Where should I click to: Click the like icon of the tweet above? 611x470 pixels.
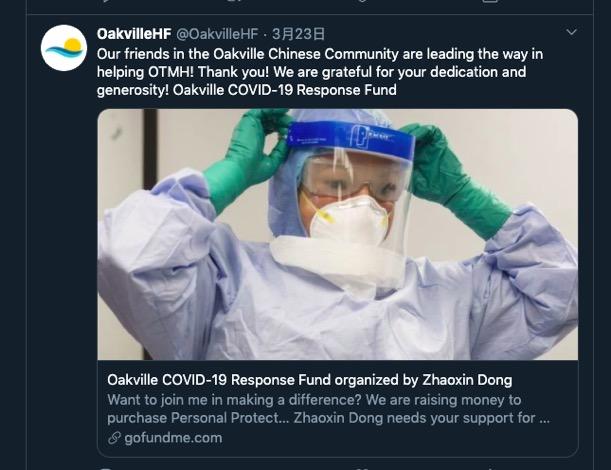point(362,1)
